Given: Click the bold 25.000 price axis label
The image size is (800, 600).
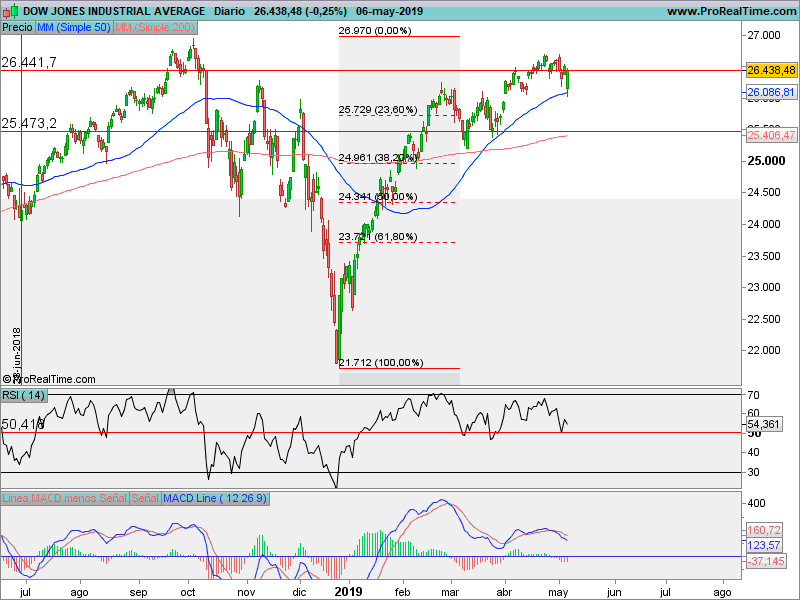Looking at the screenshot, I should tap(766, 161).
